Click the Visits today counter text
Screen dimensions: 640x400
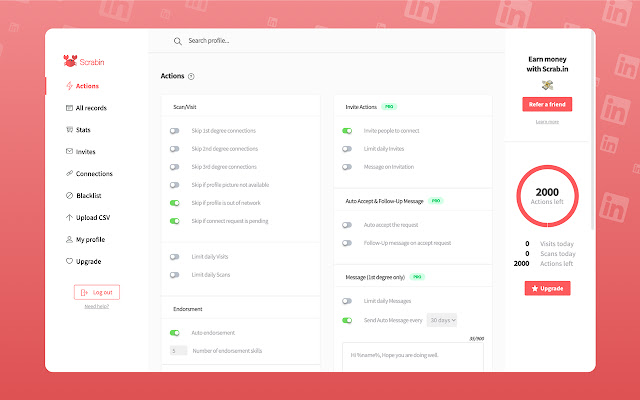[x=557, y=244]
